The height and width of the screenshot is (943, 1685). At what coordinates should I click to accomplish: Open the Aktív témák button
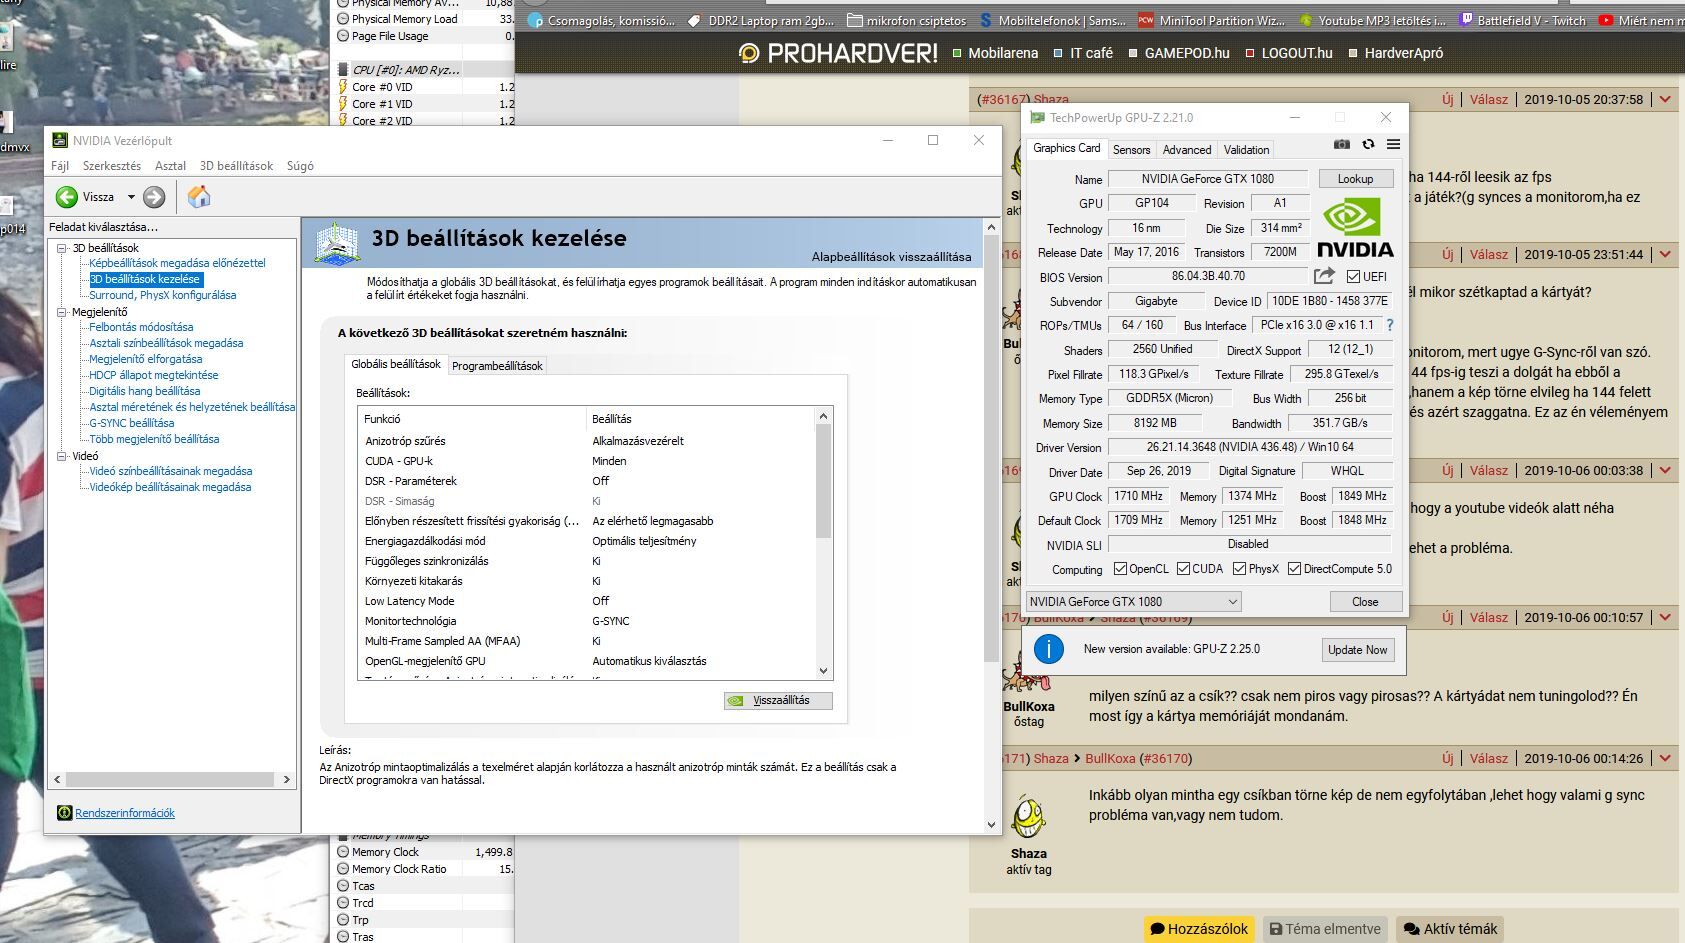[1450, 929]
